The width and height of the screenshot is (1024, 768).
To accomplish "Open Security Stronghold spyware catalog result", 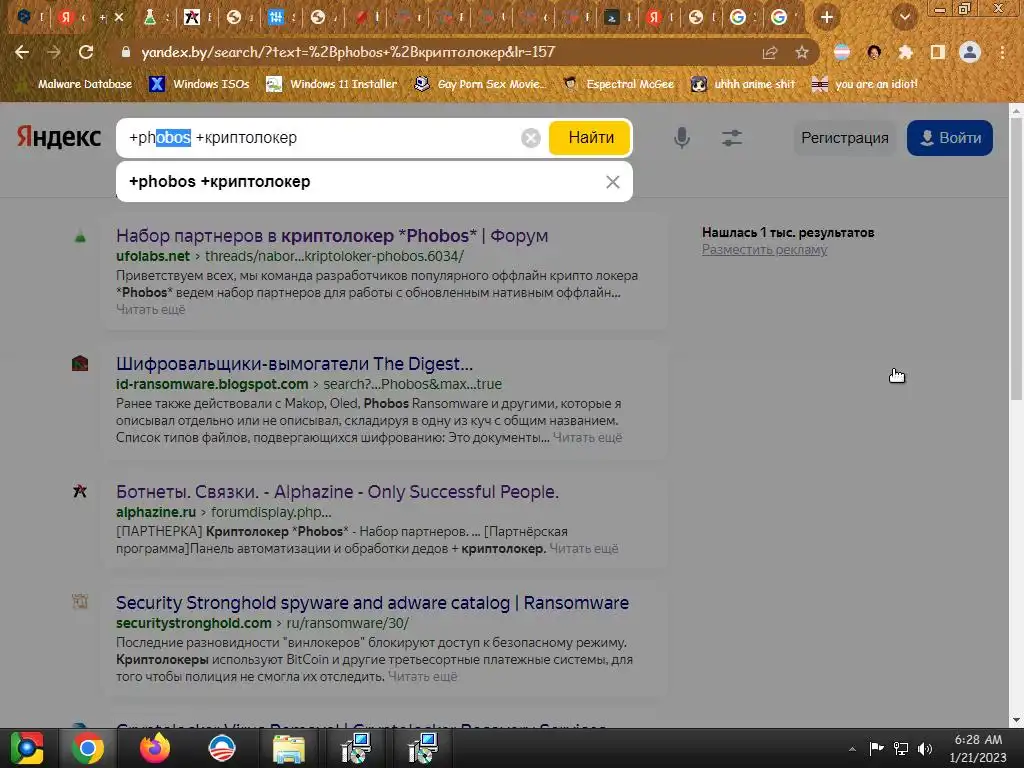I will (x=372, y=603).
